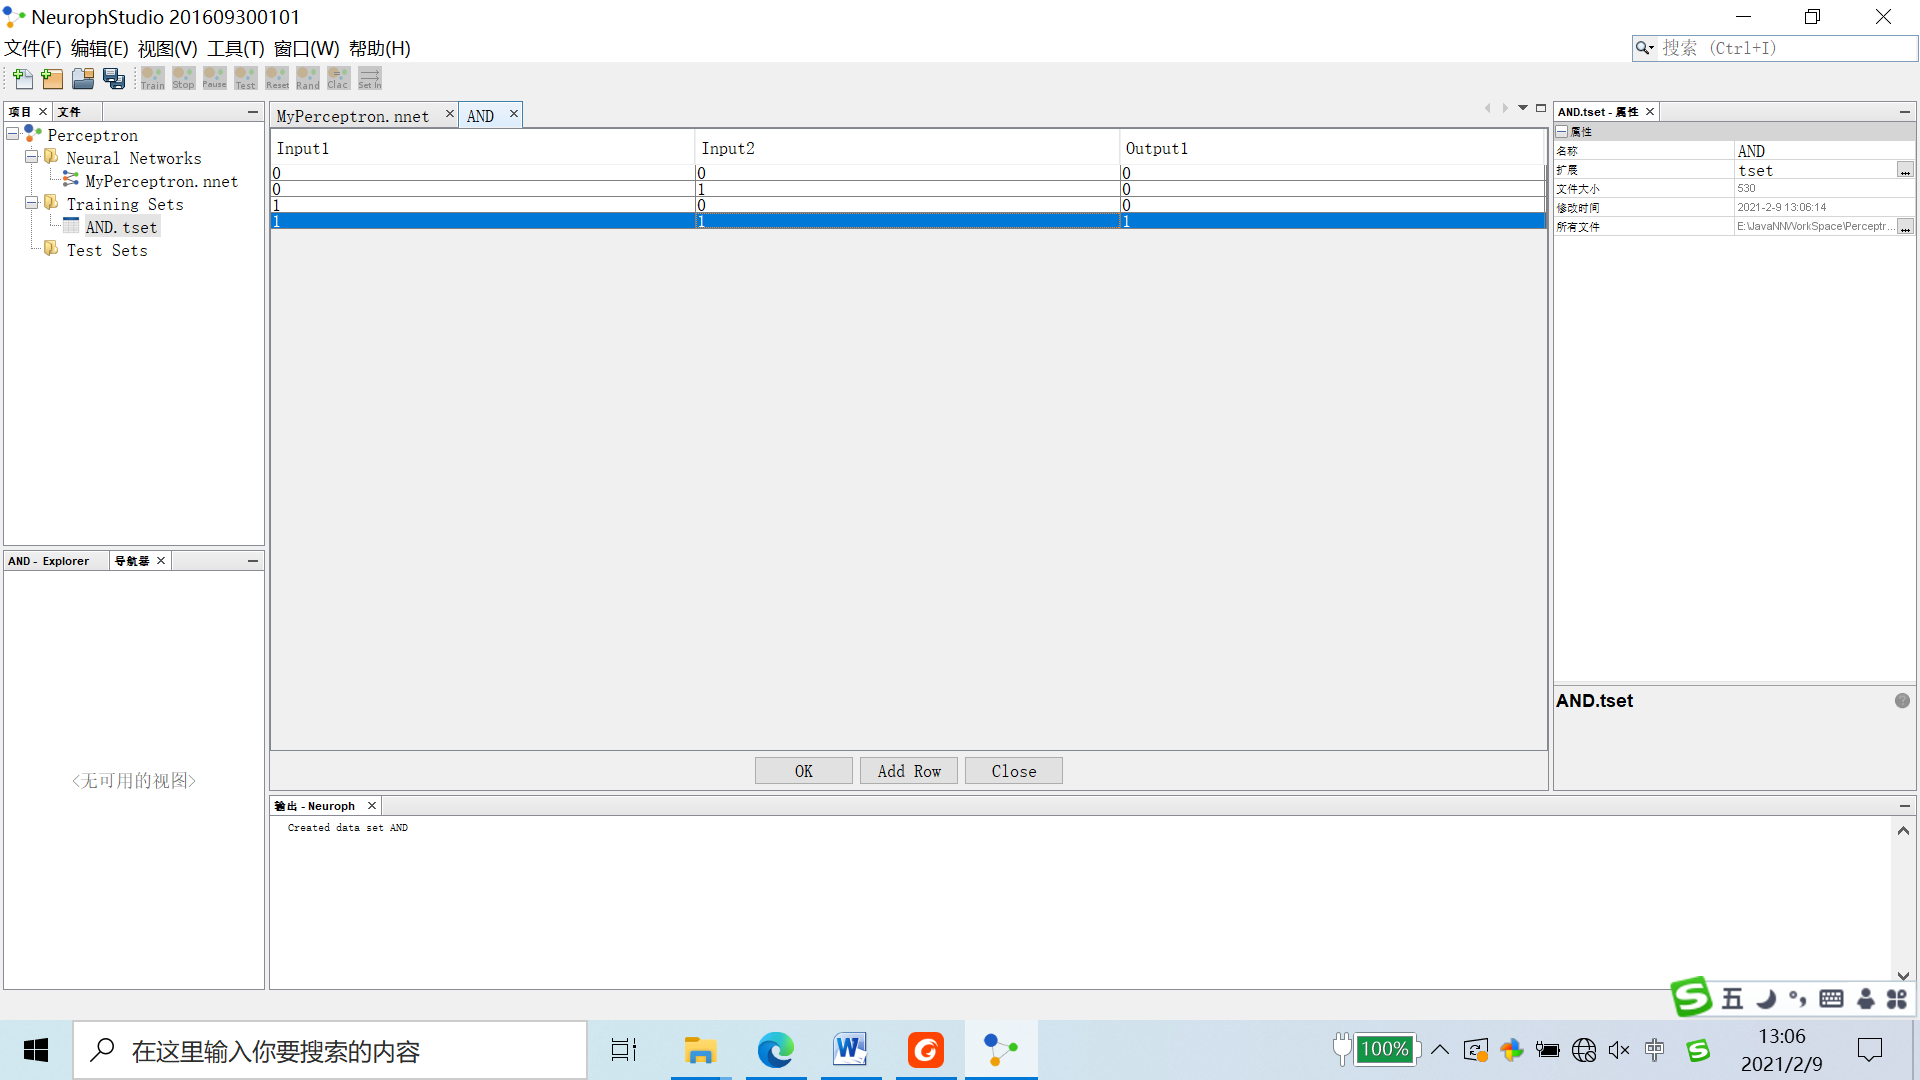Toggle the muted speaker volume icon
Screen dimensions: 1920x1080
coord(1619,1050)
